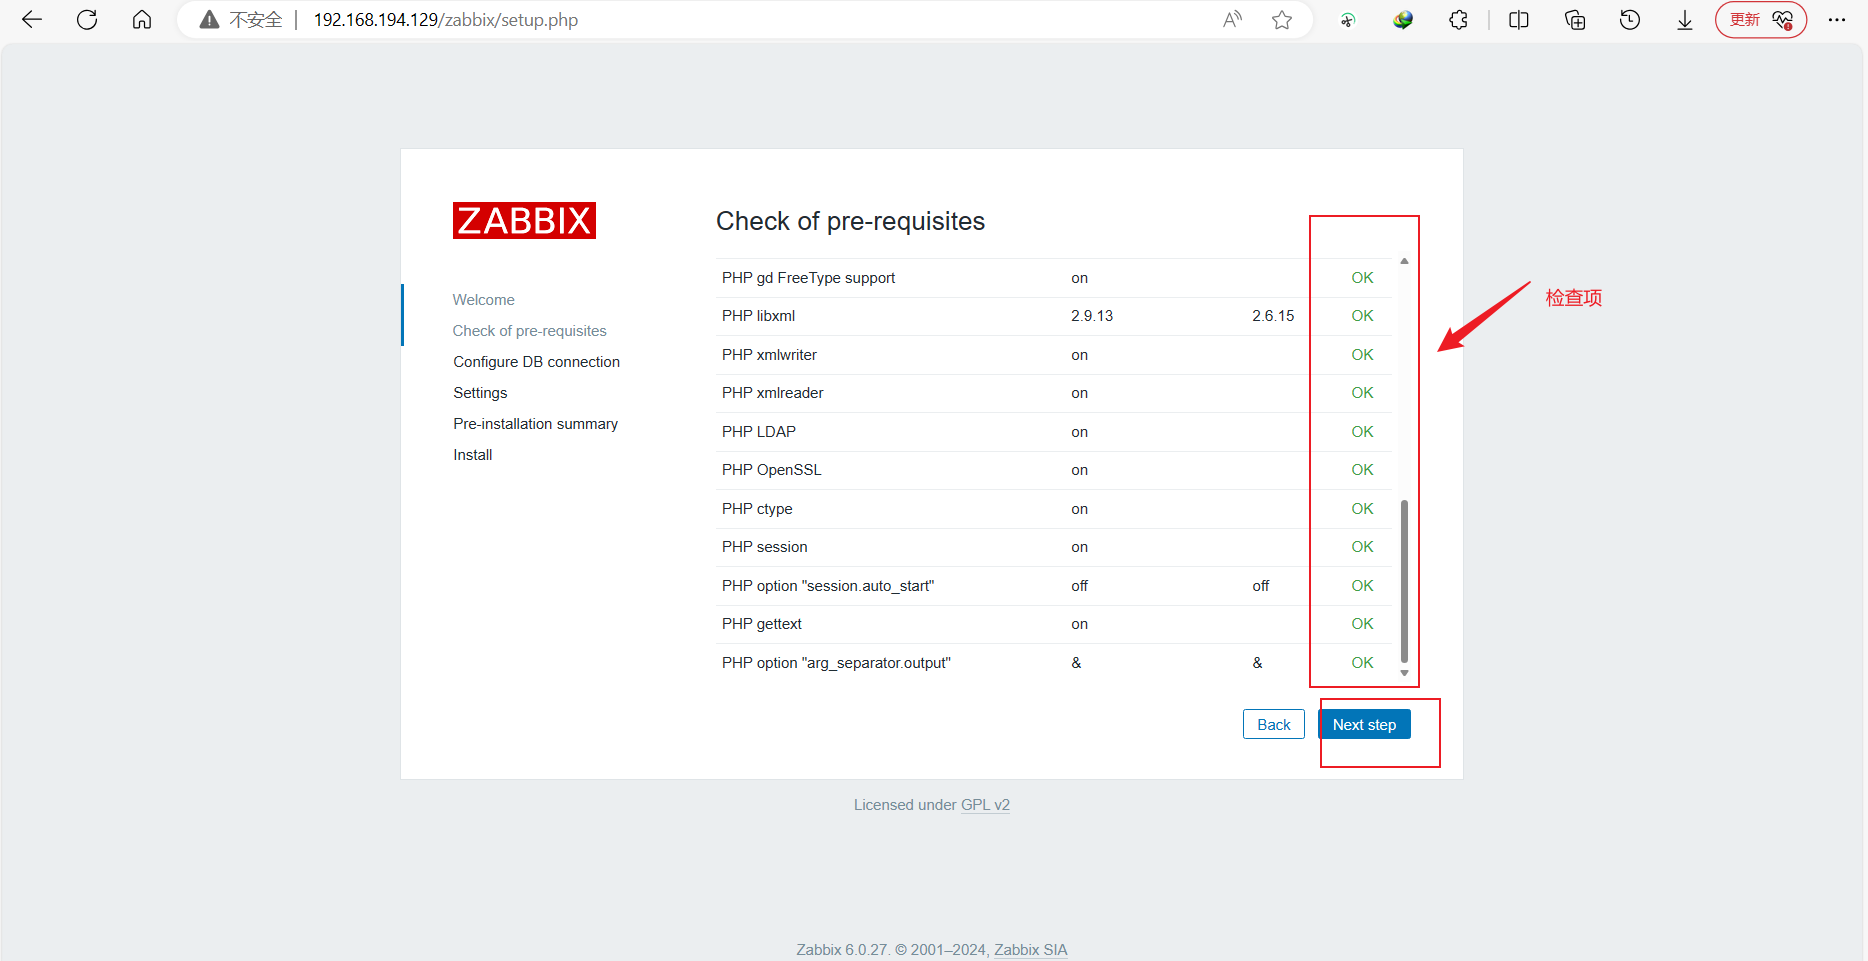
Task: Click the not-secure warning triangle icon
Action: tap(209, 20)
